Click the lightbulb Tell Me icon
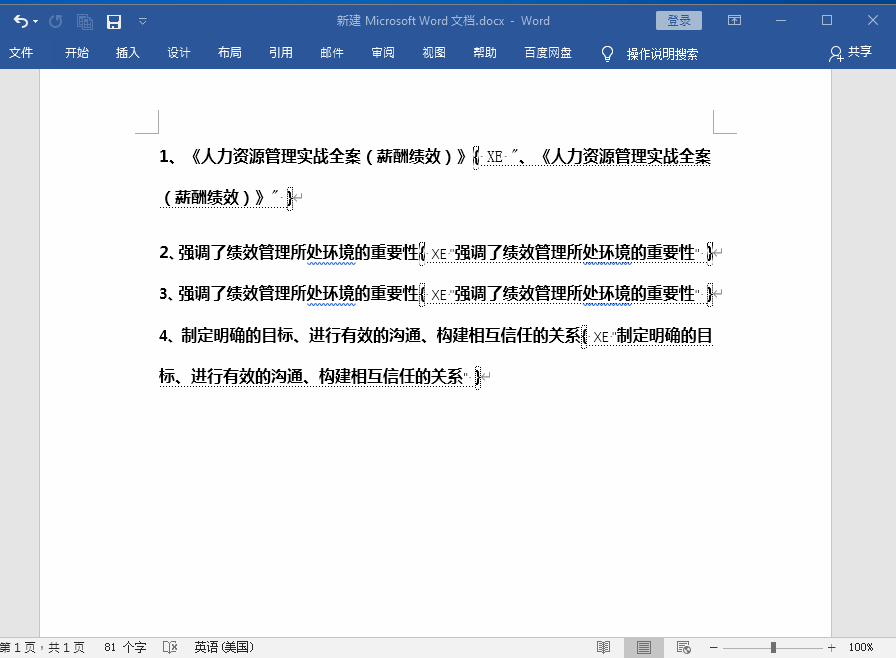896x658 pixels. pos(607,54)
